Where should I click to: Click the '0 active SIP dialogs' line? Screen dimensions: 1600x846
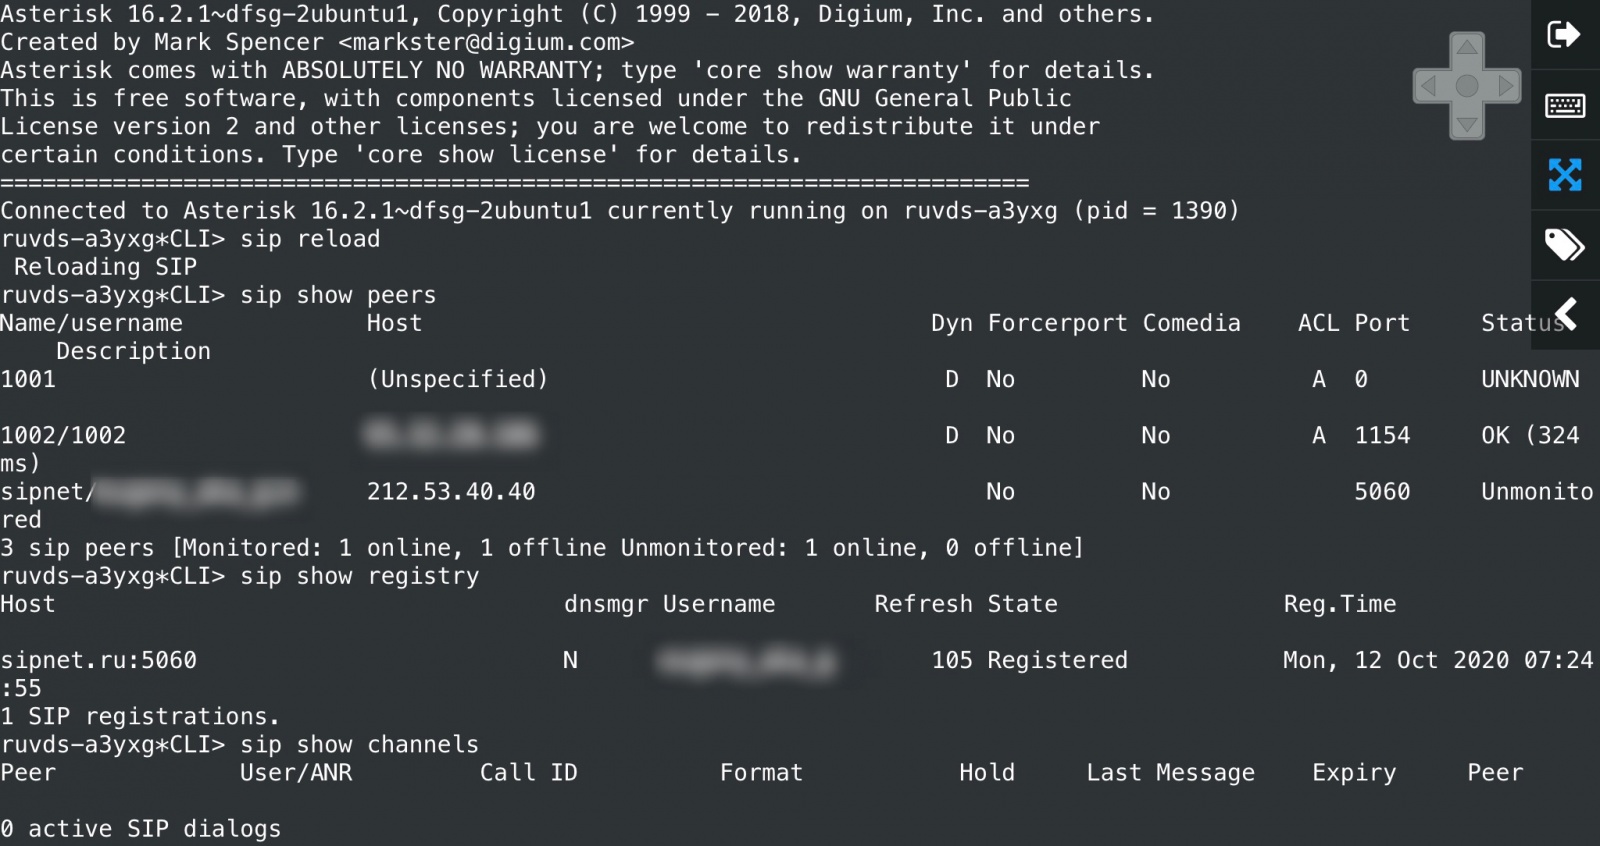pyautogui.click(x=140, y=828)
